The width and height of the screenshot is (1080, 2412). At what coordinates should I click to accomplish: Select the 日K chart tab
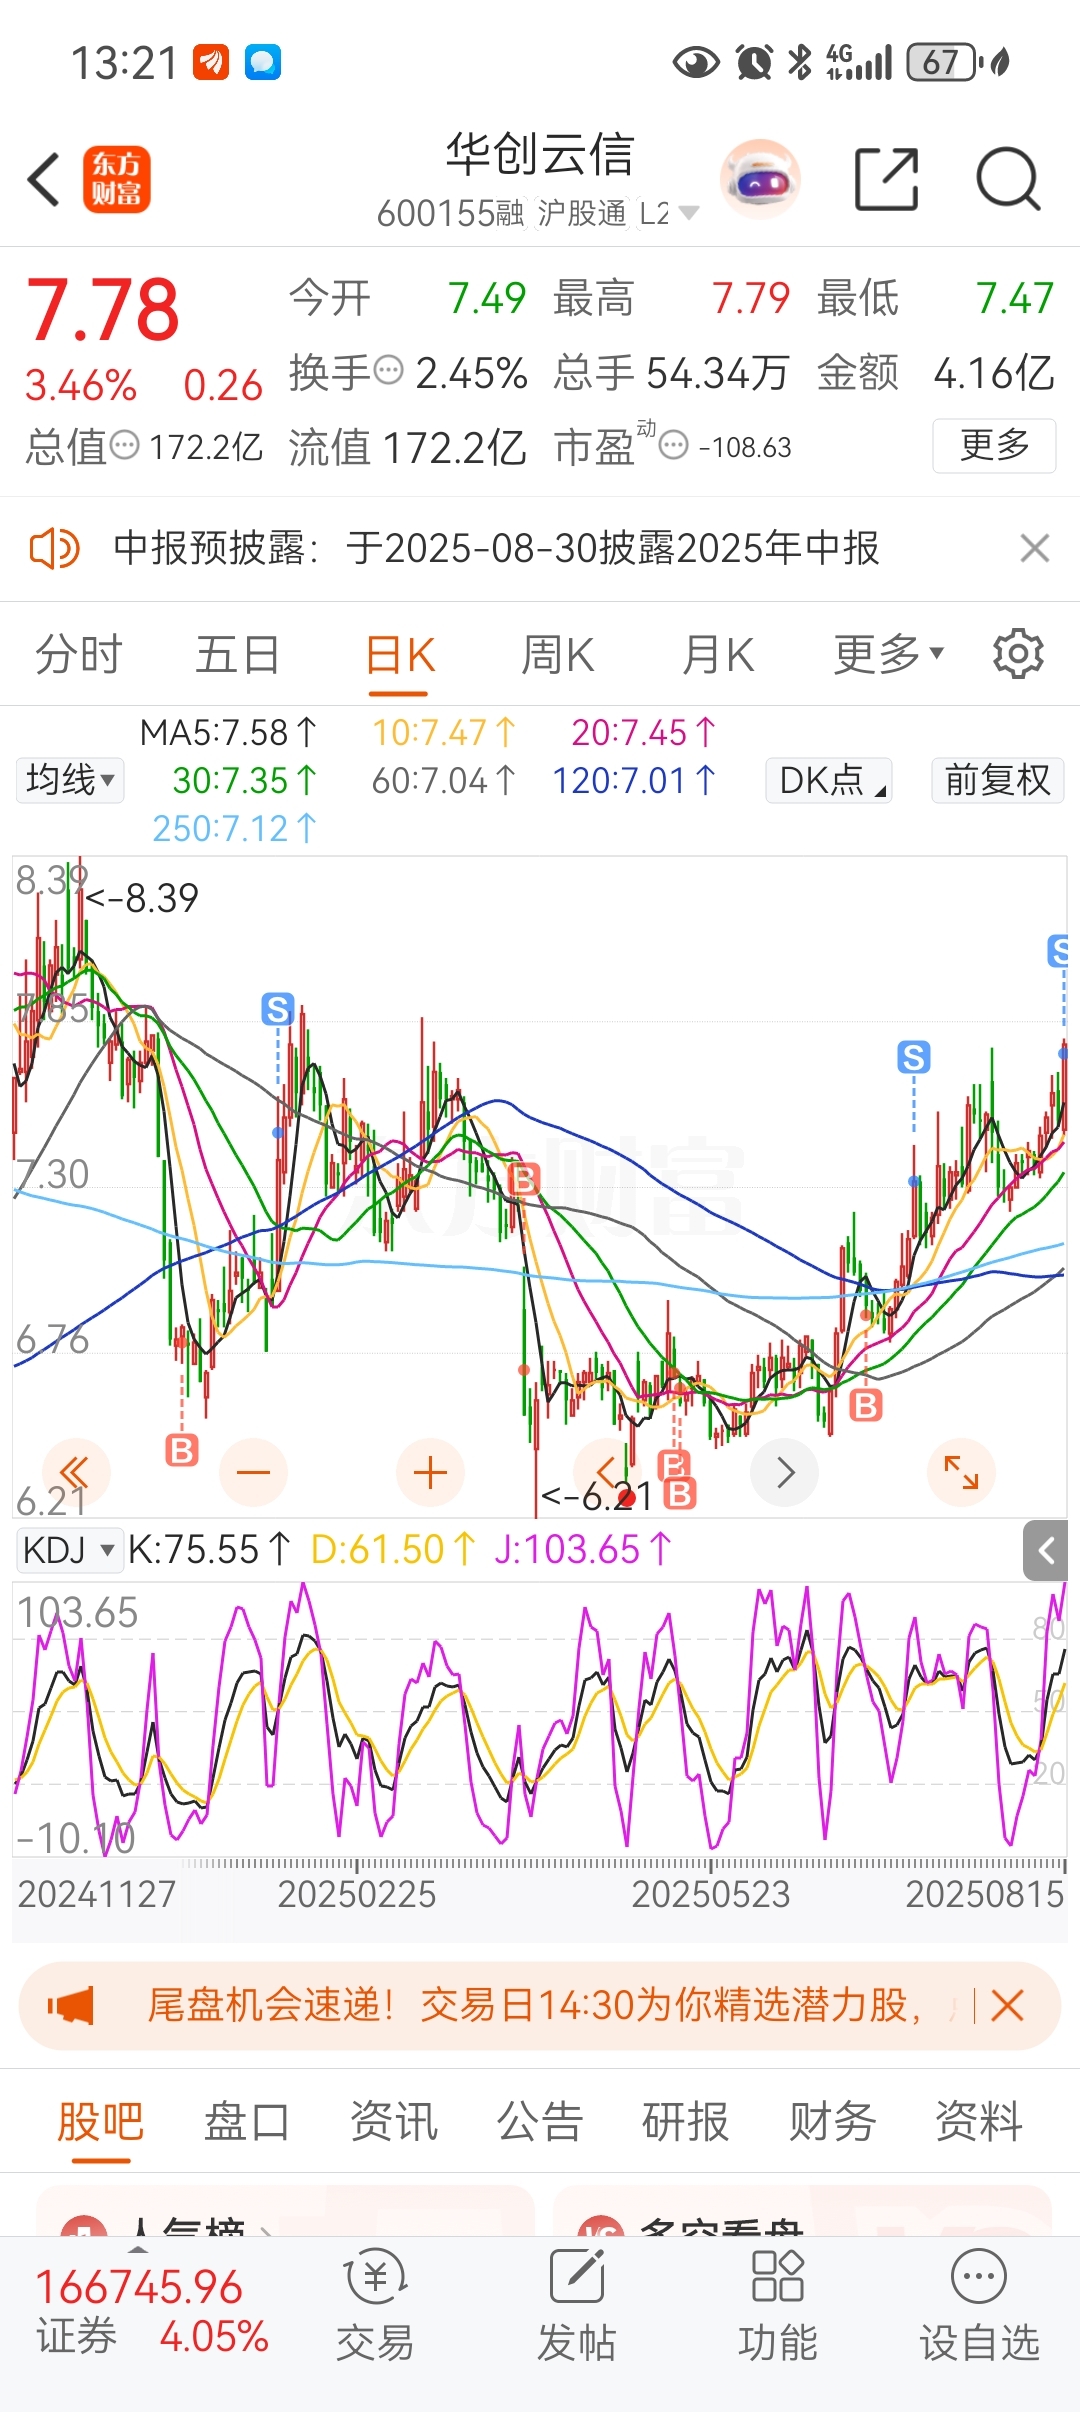[399, 656]
